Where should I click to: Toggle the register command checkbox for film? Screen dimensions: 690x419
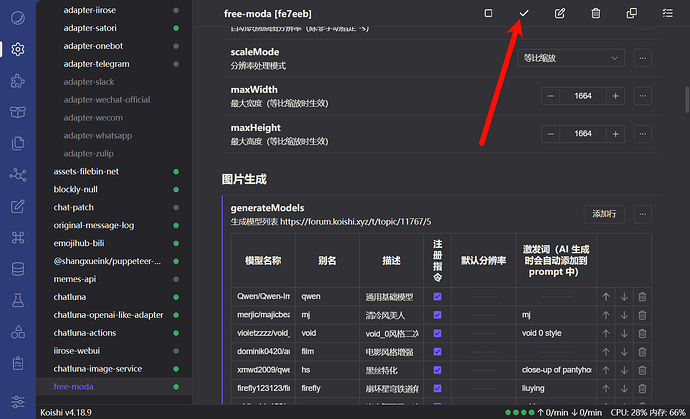[438, 351]
